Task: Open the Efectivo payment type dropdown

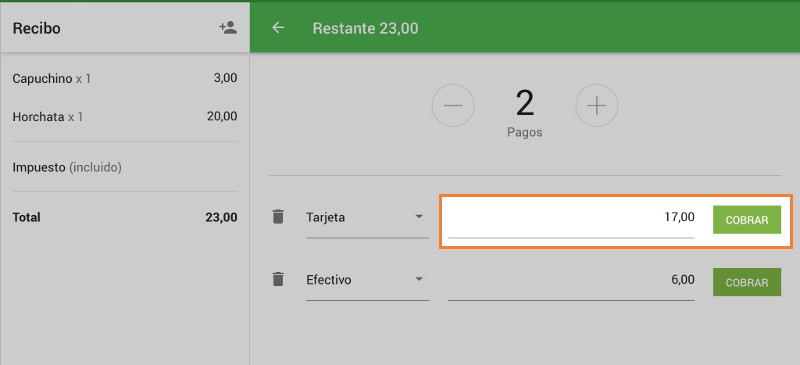Action: pyautogui.click(x=367, y=281)
